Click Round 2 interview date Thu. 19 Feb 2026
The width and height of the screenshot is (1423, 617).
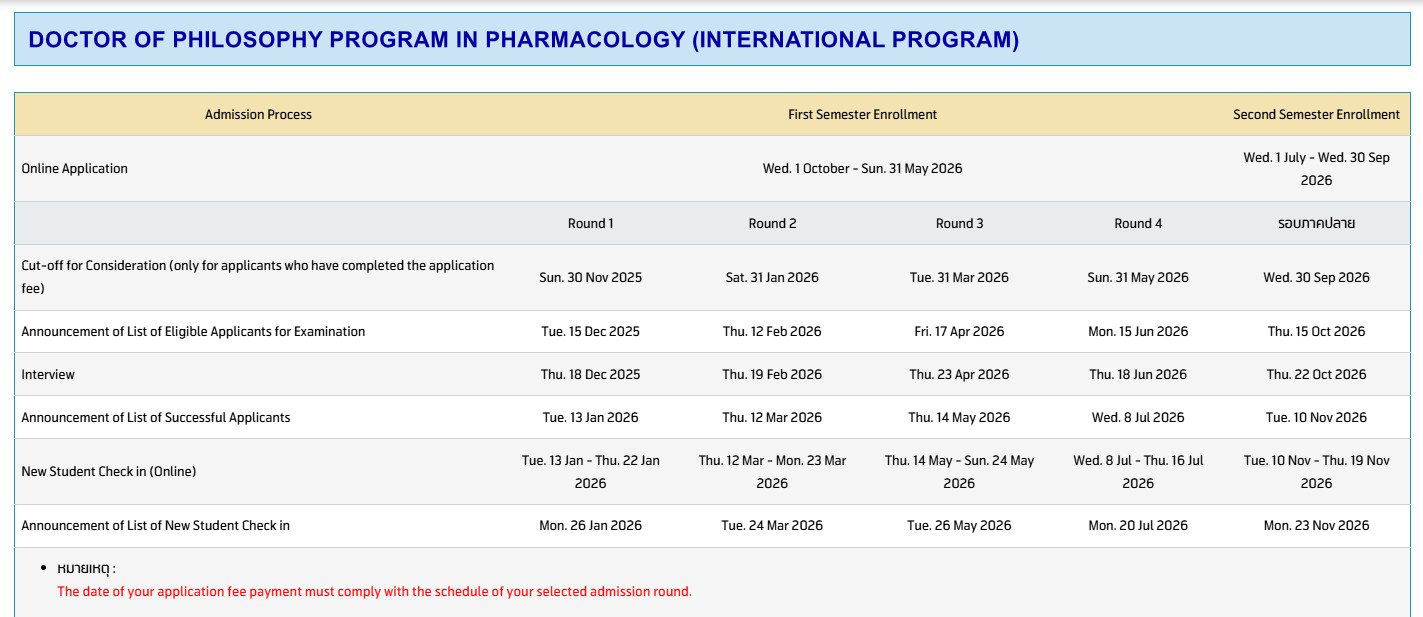[x=772, y=375]
